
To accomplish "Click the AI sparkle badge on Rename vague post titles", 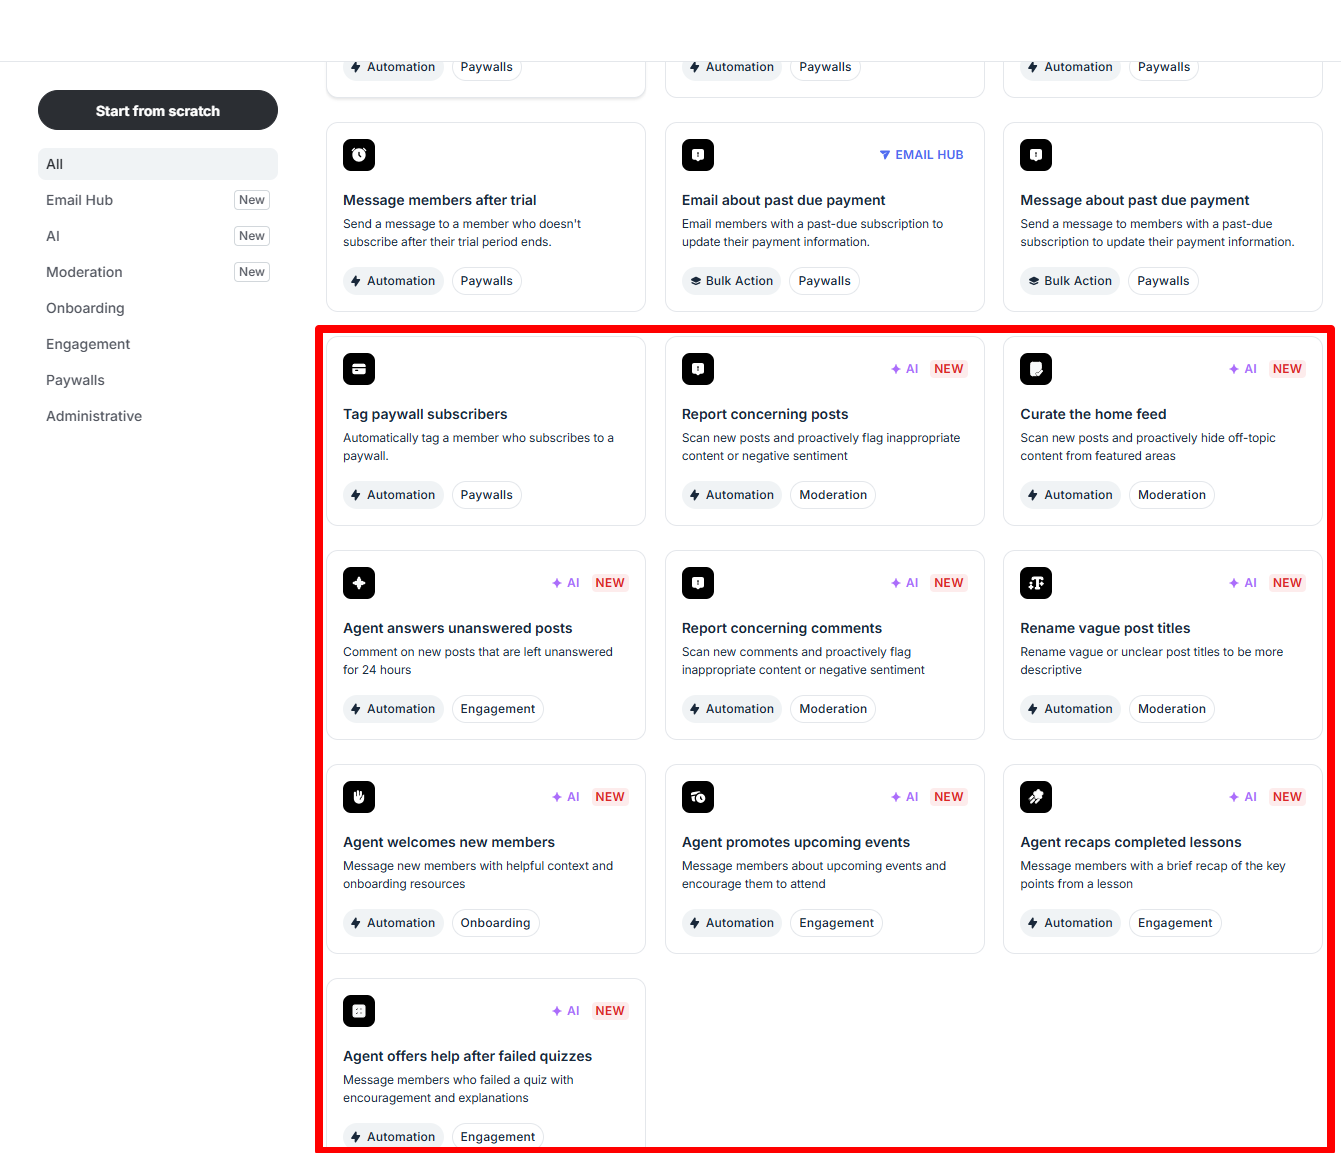I will click(x=1243, y=583).
